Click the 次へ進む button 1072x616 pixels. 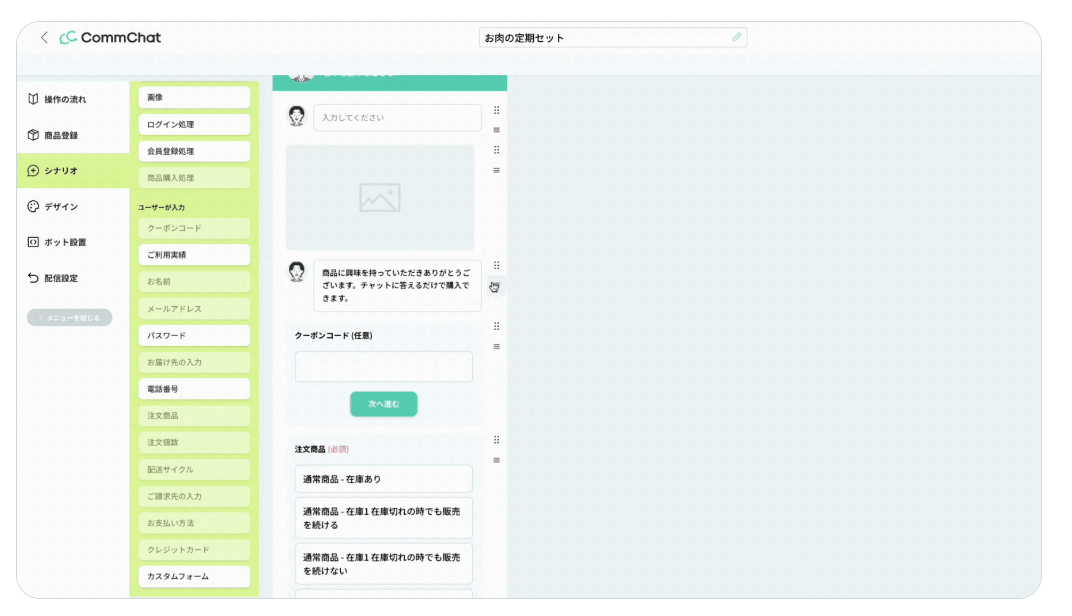[x=383, y=404]
